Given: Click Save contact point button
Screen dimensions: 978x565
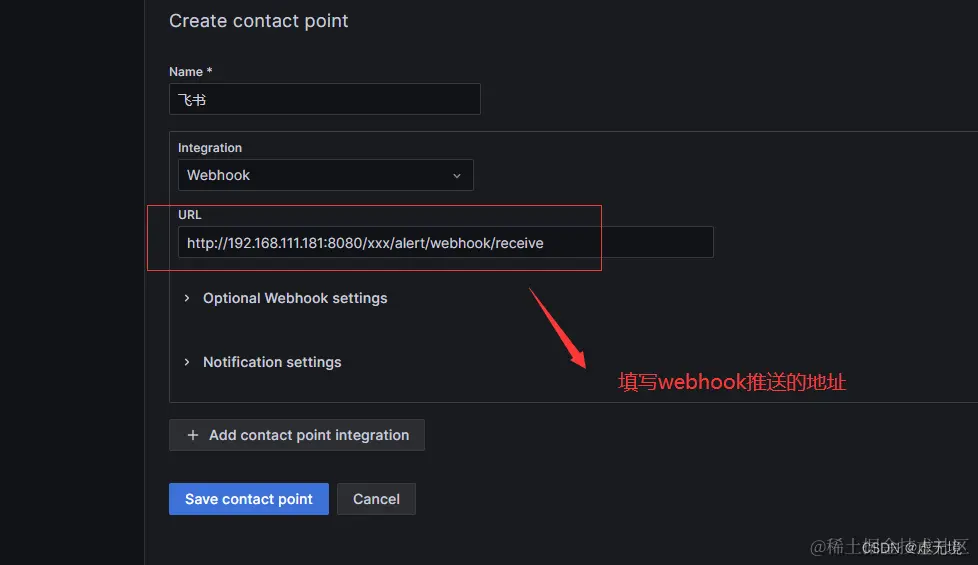Looking at the screenshot, I should (249, 499).
